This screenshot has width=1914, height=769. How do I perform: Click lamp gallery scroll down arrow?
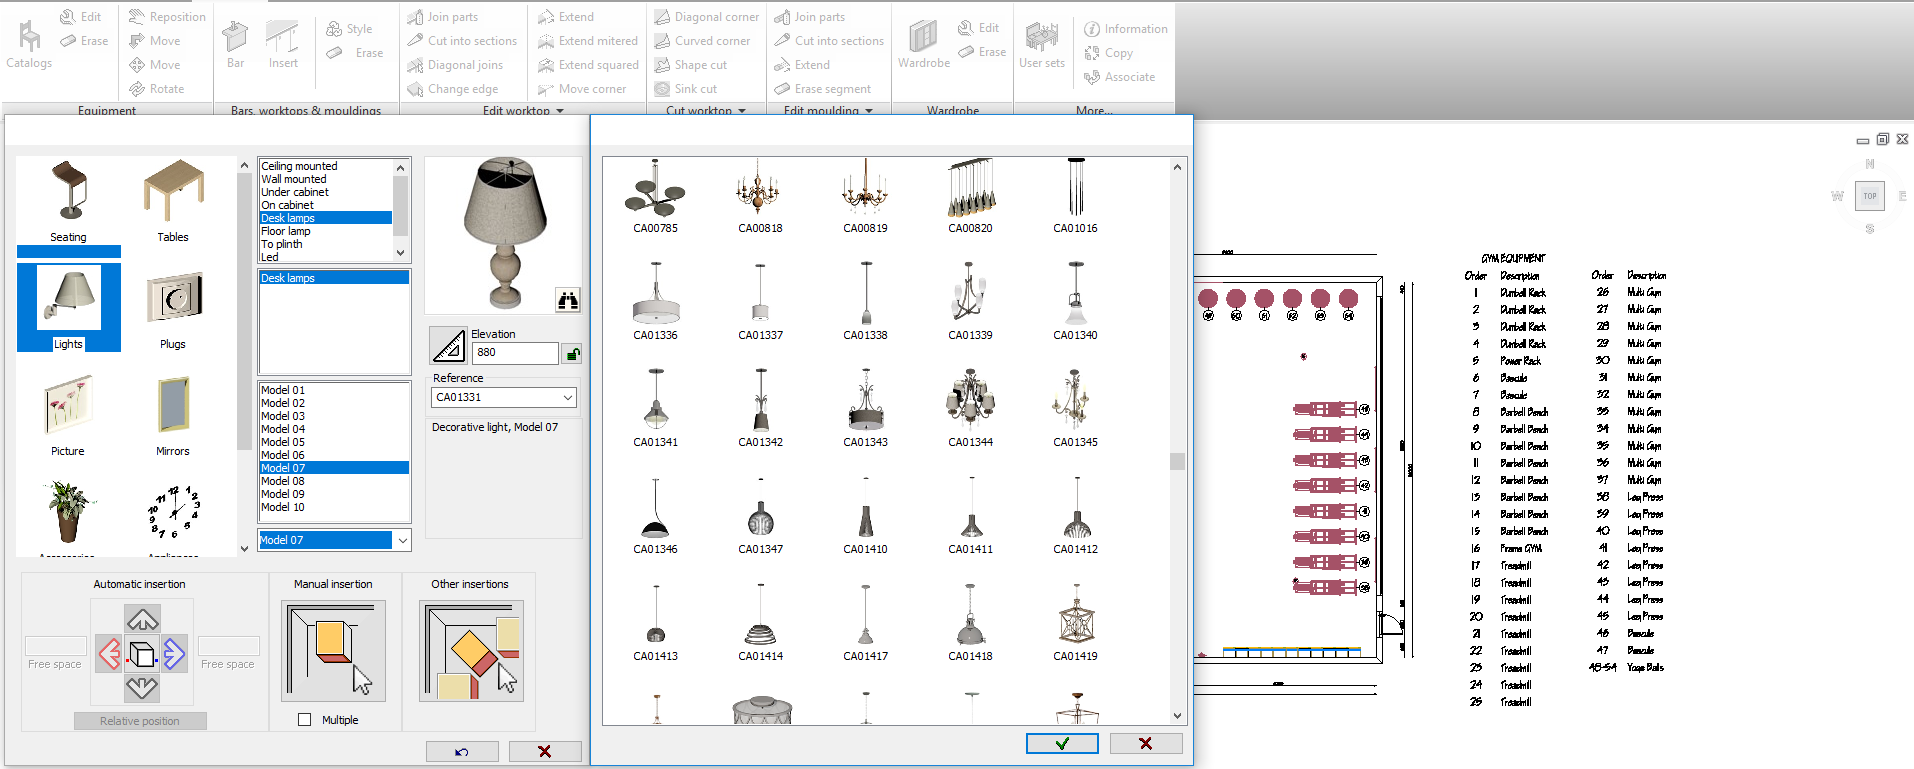[1177, 716]
